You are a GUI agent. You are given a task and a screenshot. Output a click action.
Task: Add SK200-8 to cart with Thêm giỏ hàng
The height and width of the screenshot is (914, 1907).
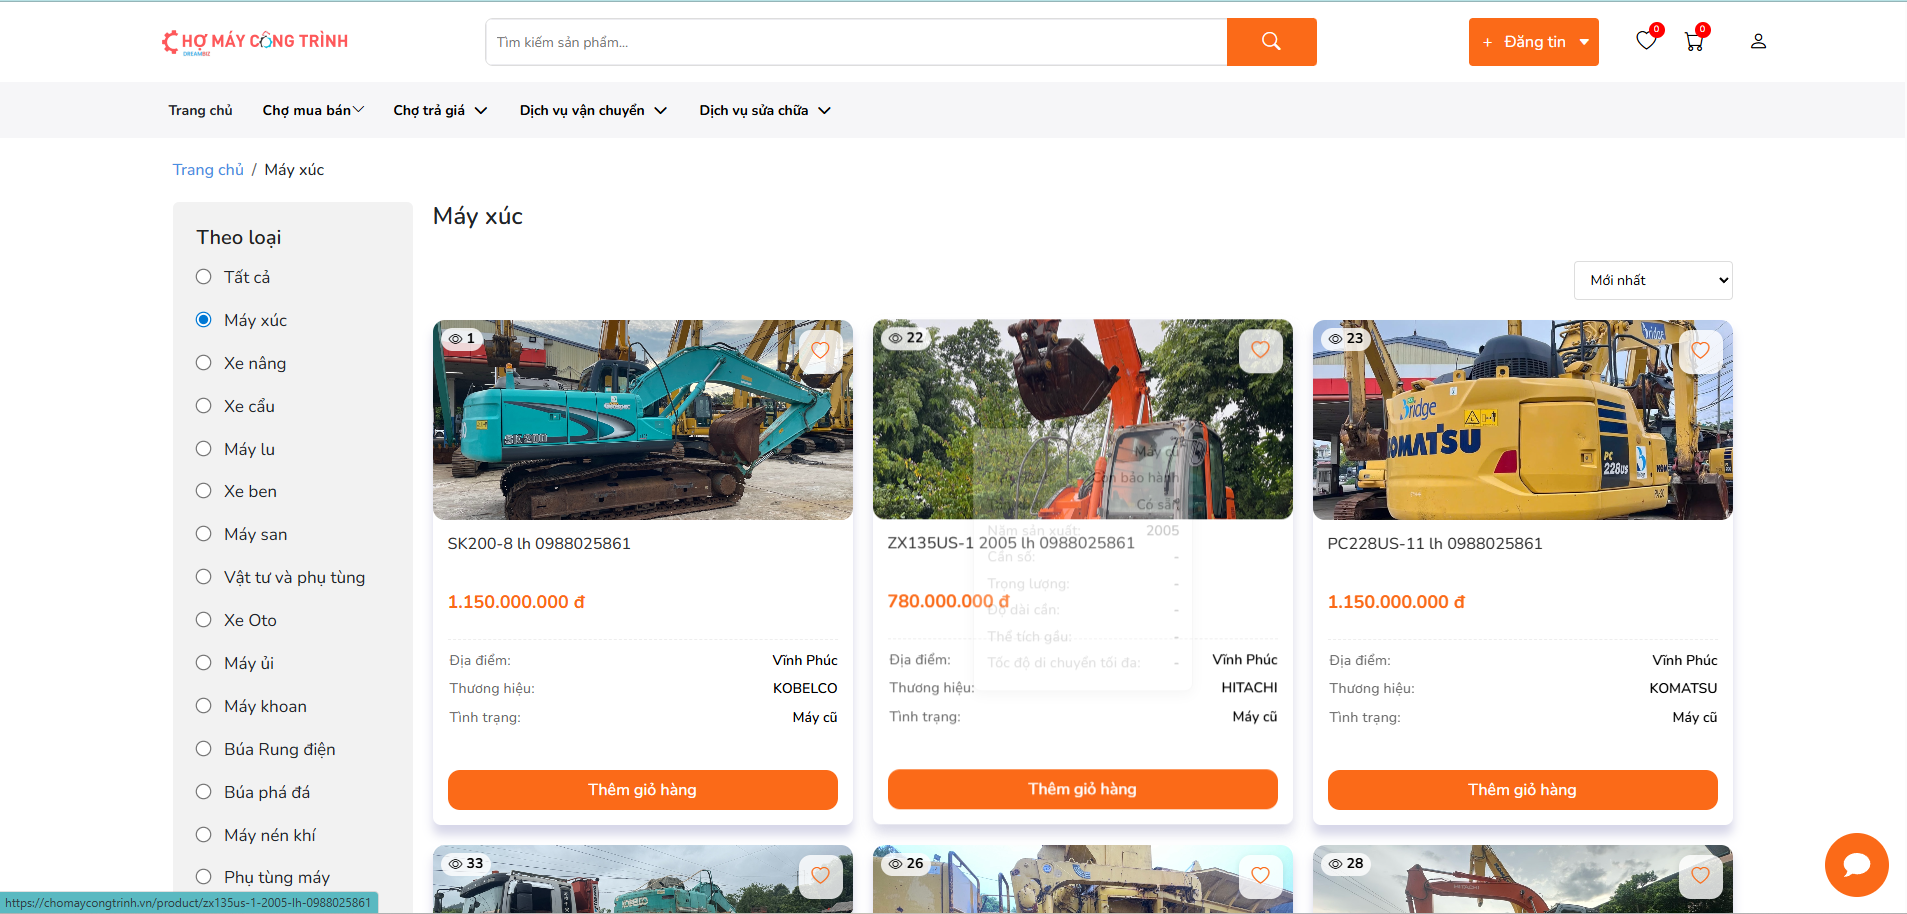(x=642, y=790)
